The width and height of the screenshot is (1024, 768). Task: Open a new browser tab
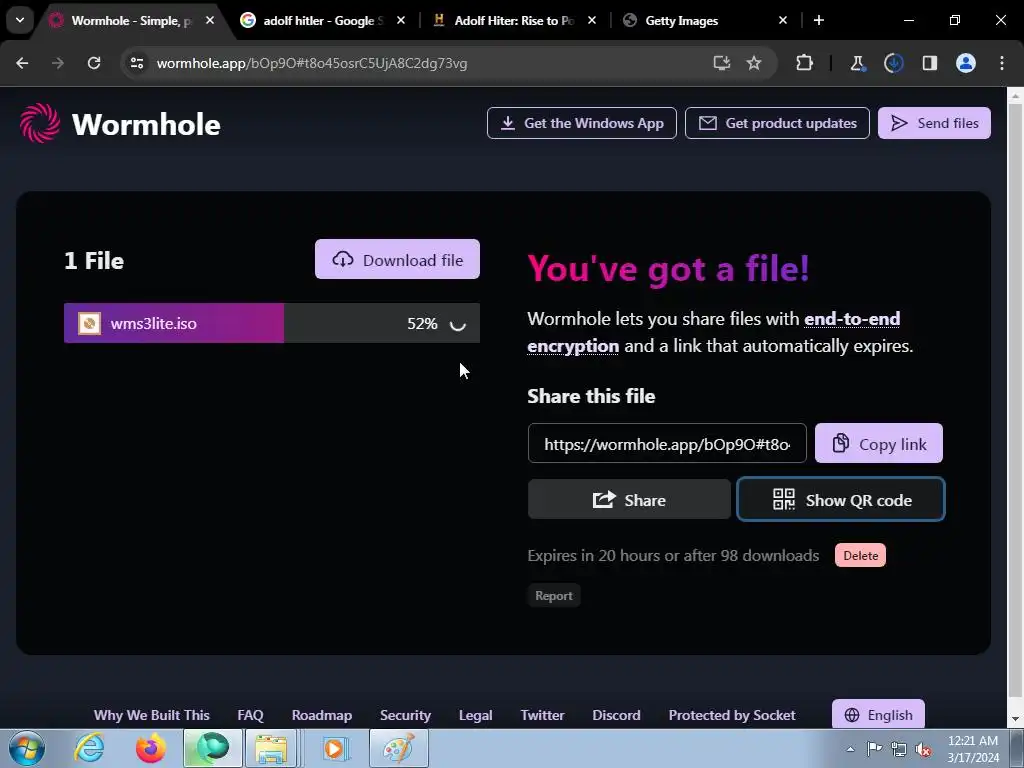coord(819,20)
